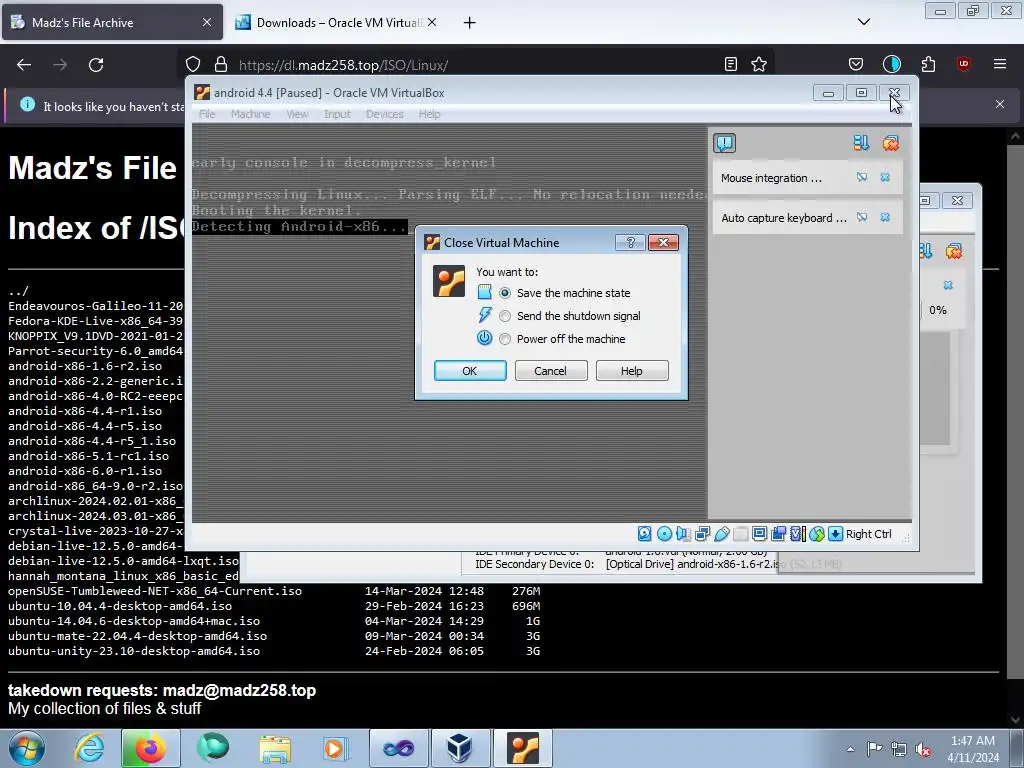1024x768 pixels.
Task: Click OK in Close Virtual Machine dialog
Action: pyautogui.click(x=470, y=371)
